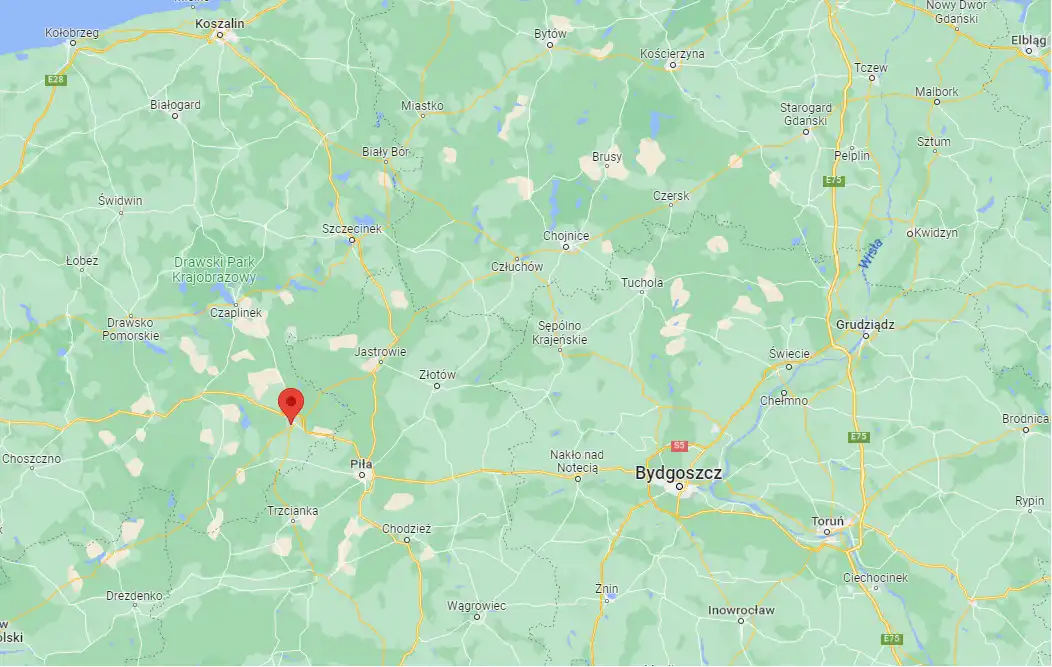Viewport: 1052px width, 667px height.
Task: Click the Koszalin city label
Action: point(220,23)
